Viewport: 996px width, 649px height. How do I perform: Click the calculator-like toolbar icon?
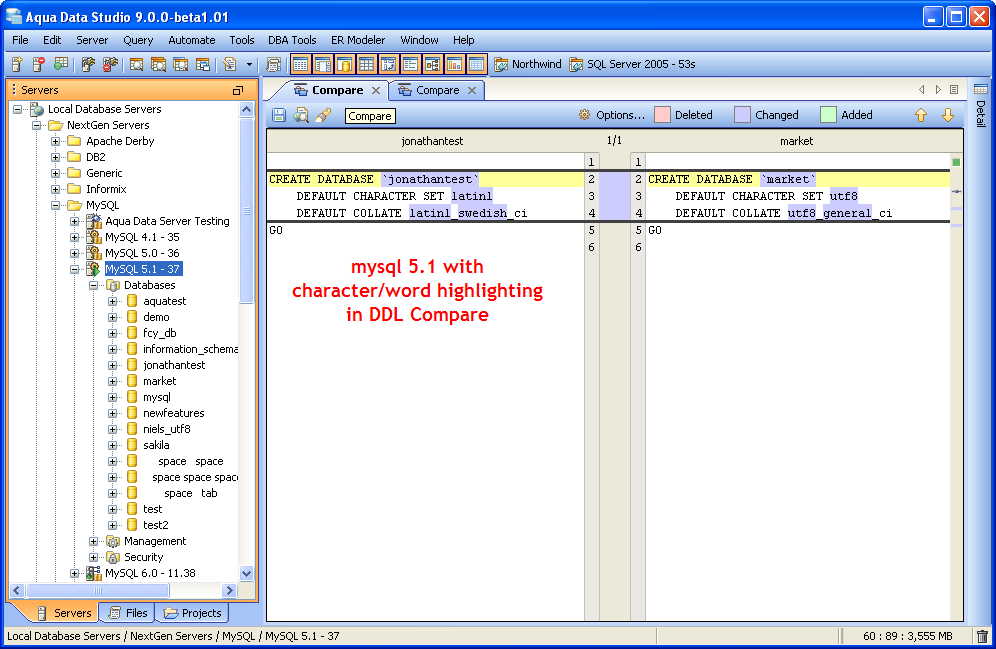(x=273, y=64)
